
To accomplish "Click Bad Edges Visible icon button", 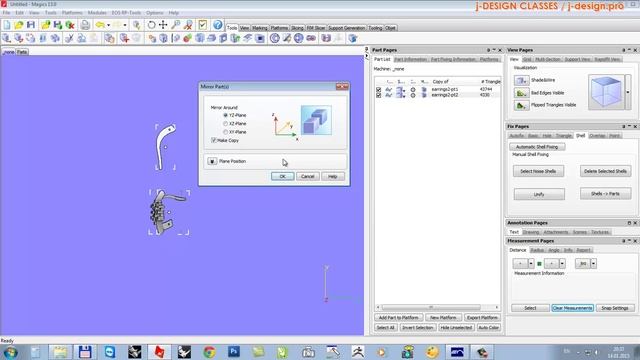I will pos(521,93).
